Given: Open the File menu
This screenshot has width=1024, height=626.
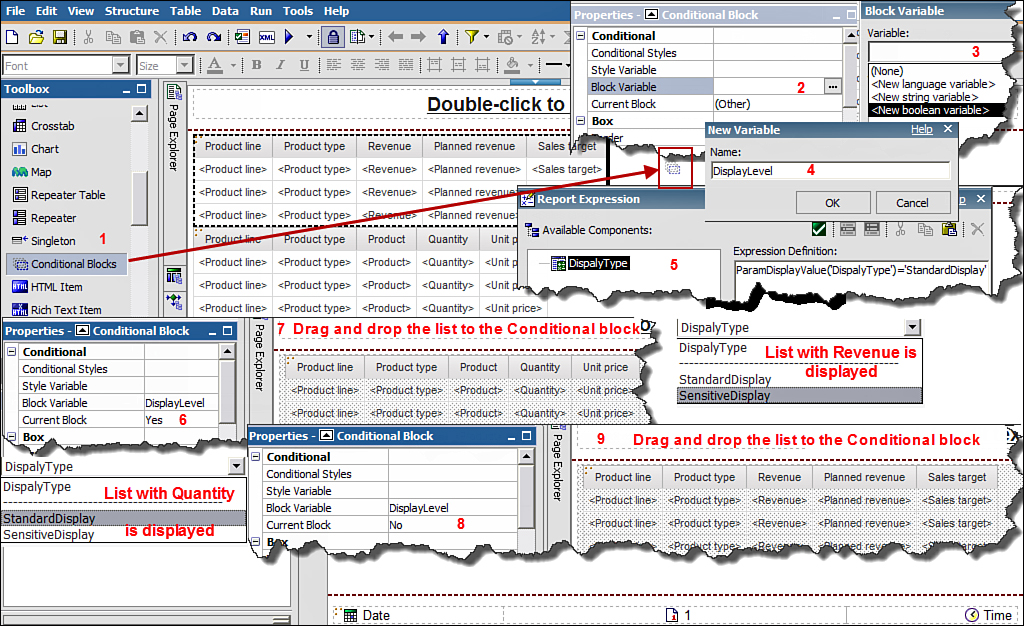Looking at the screenshot, I should pyautogui.click(x=15, y=11).
